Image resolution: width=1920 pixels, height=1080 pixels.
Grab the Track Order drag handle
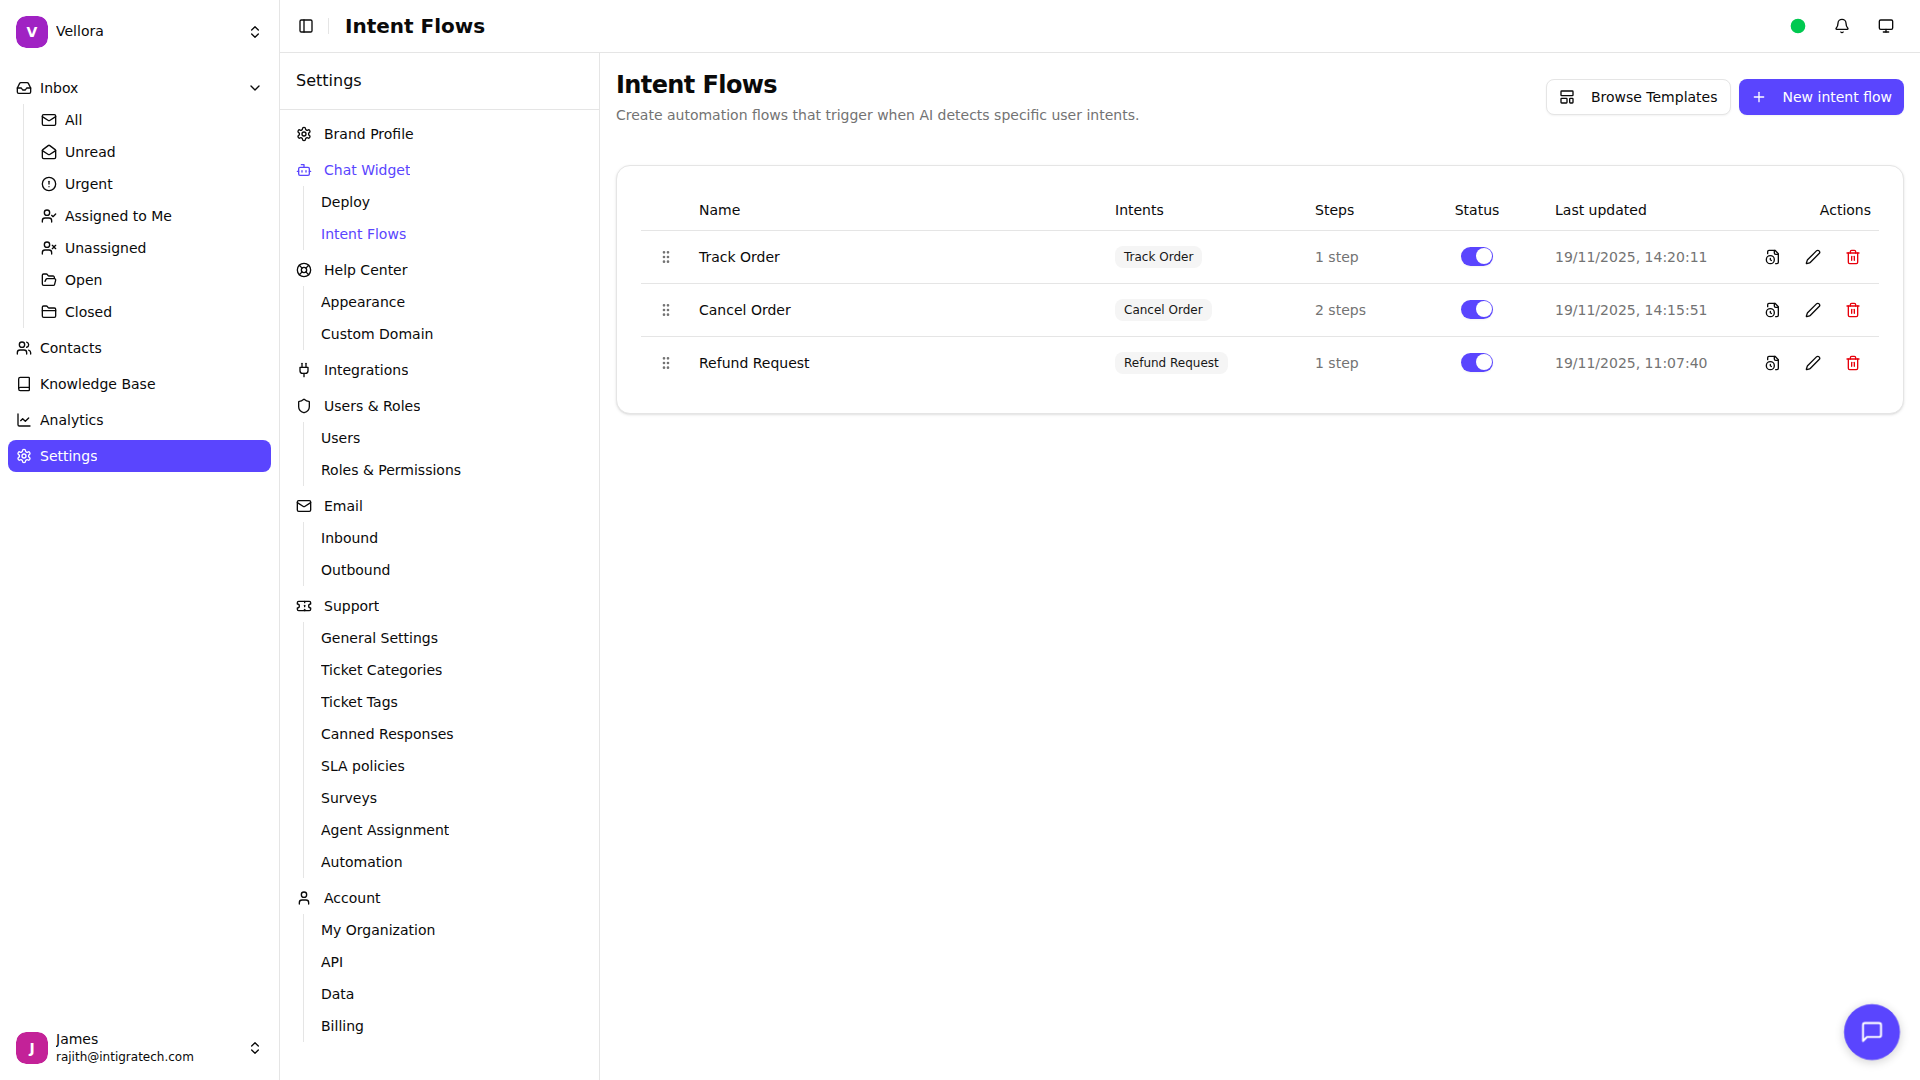point(666,257)
